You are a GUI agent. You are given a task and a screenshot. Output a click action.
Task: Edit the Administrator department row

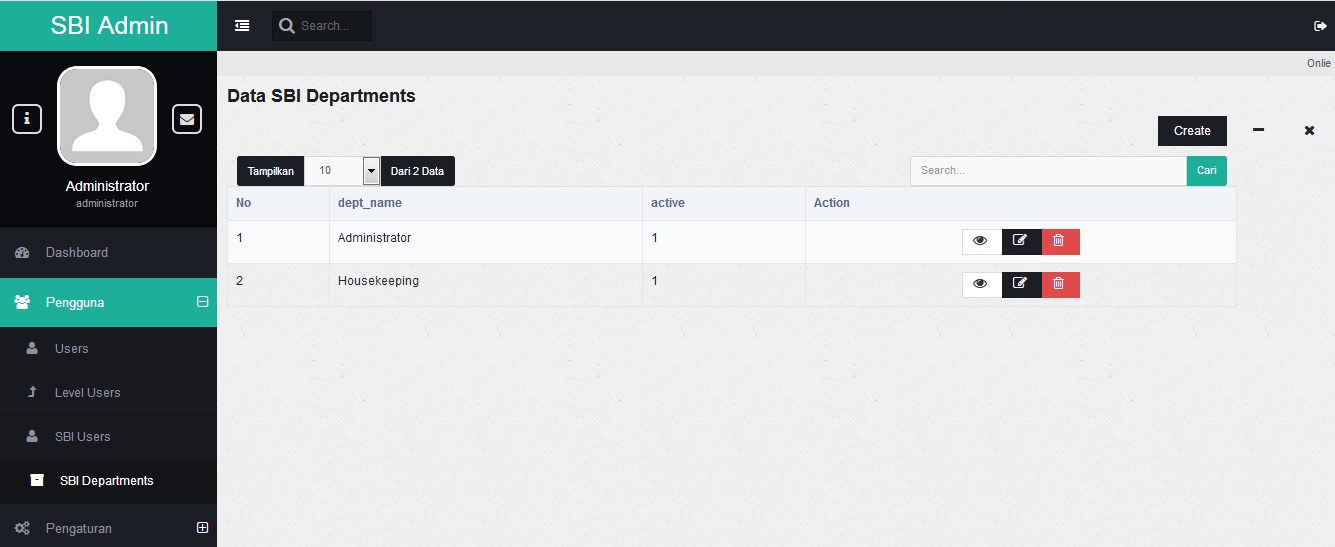pos(1021,242)
